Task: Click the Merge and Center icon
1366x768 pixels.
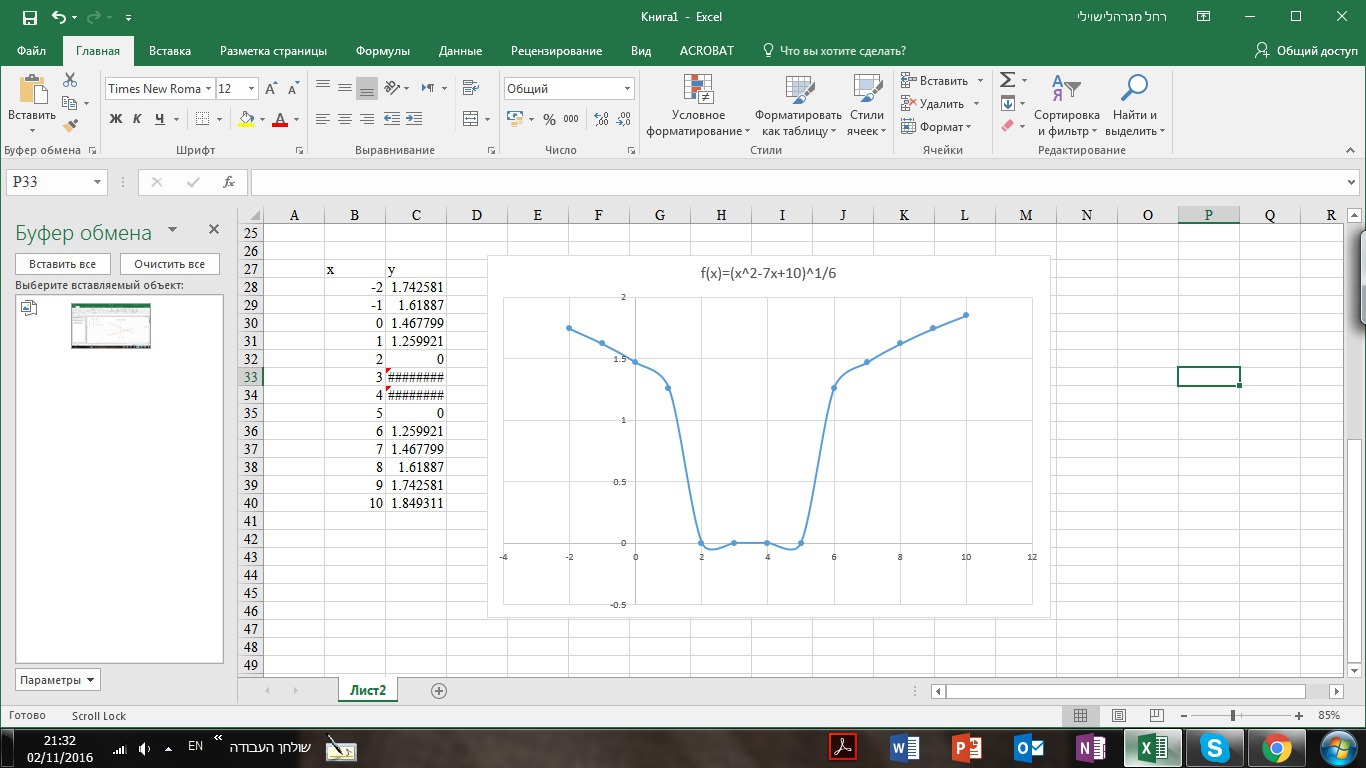Action: [471, 119]
